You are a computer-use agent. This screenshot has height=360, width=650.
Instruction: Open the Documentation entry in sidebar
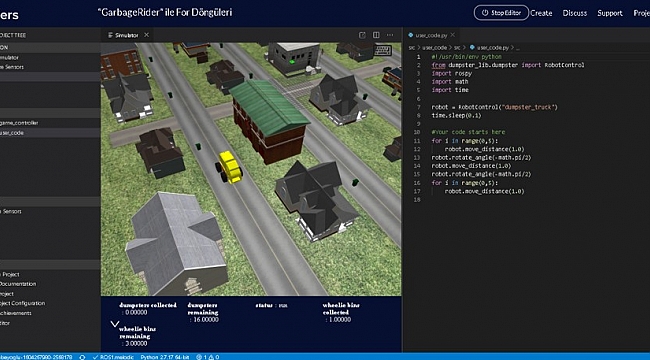click(18, 284)
